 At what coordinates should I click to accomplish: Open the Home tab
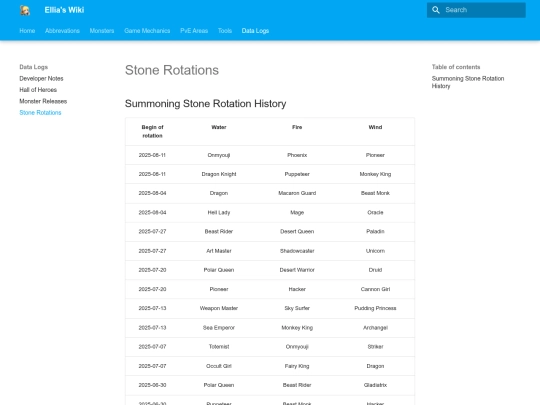[x=27, y=31]
